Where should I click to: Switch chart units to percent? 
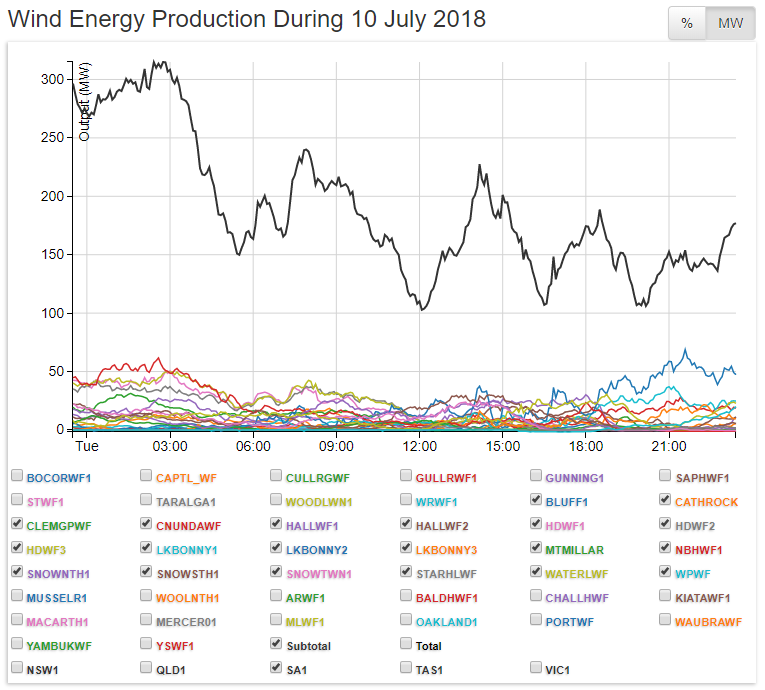pyautogui.click(x=687, y=24)
